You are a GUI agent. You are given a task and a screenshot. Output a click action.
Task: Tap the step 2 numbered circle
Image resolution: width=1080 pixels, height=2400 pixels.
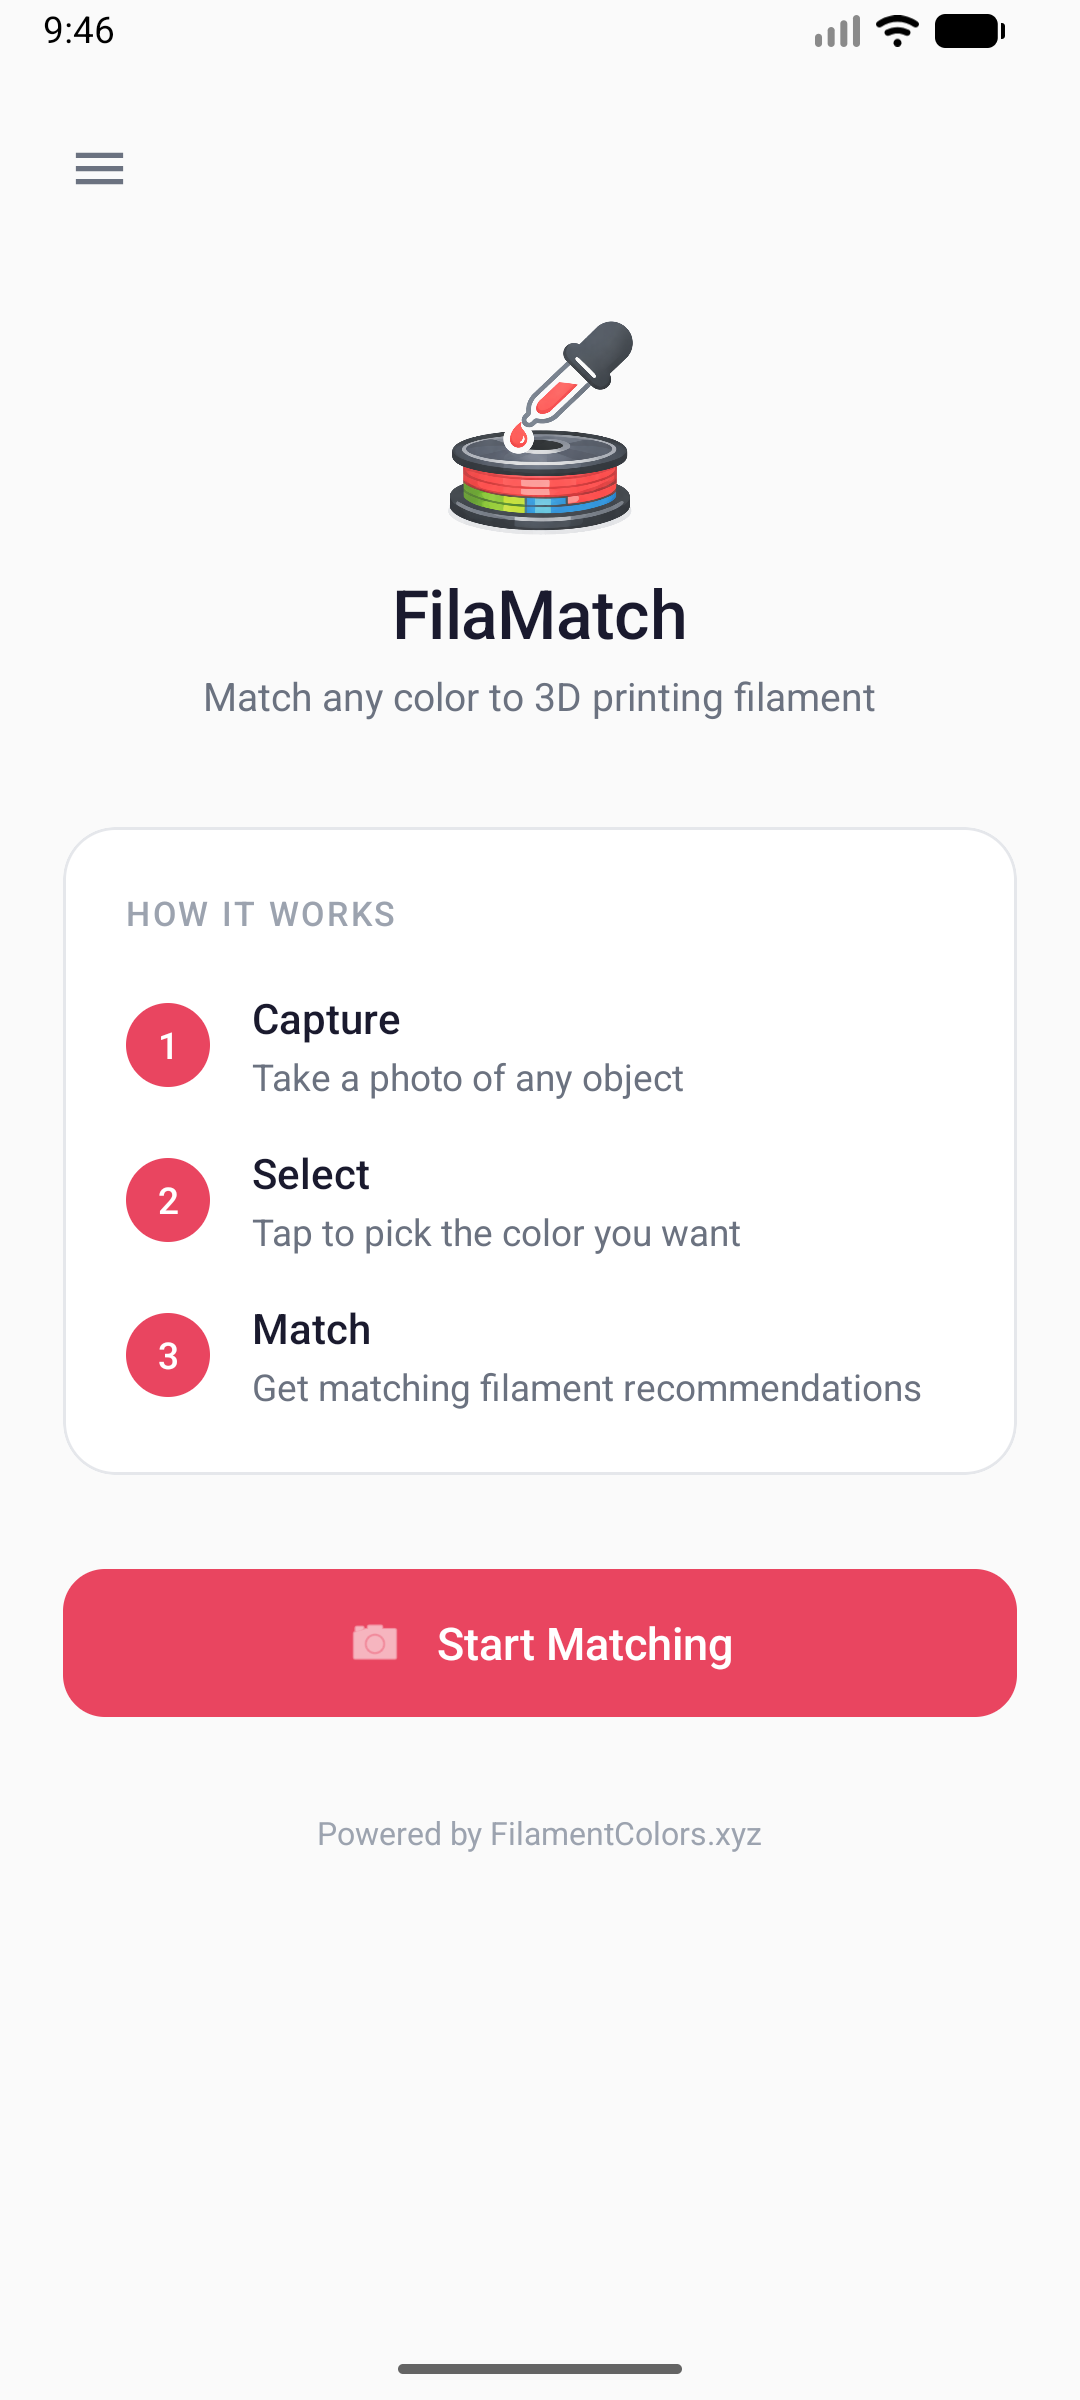(167, 1199)
